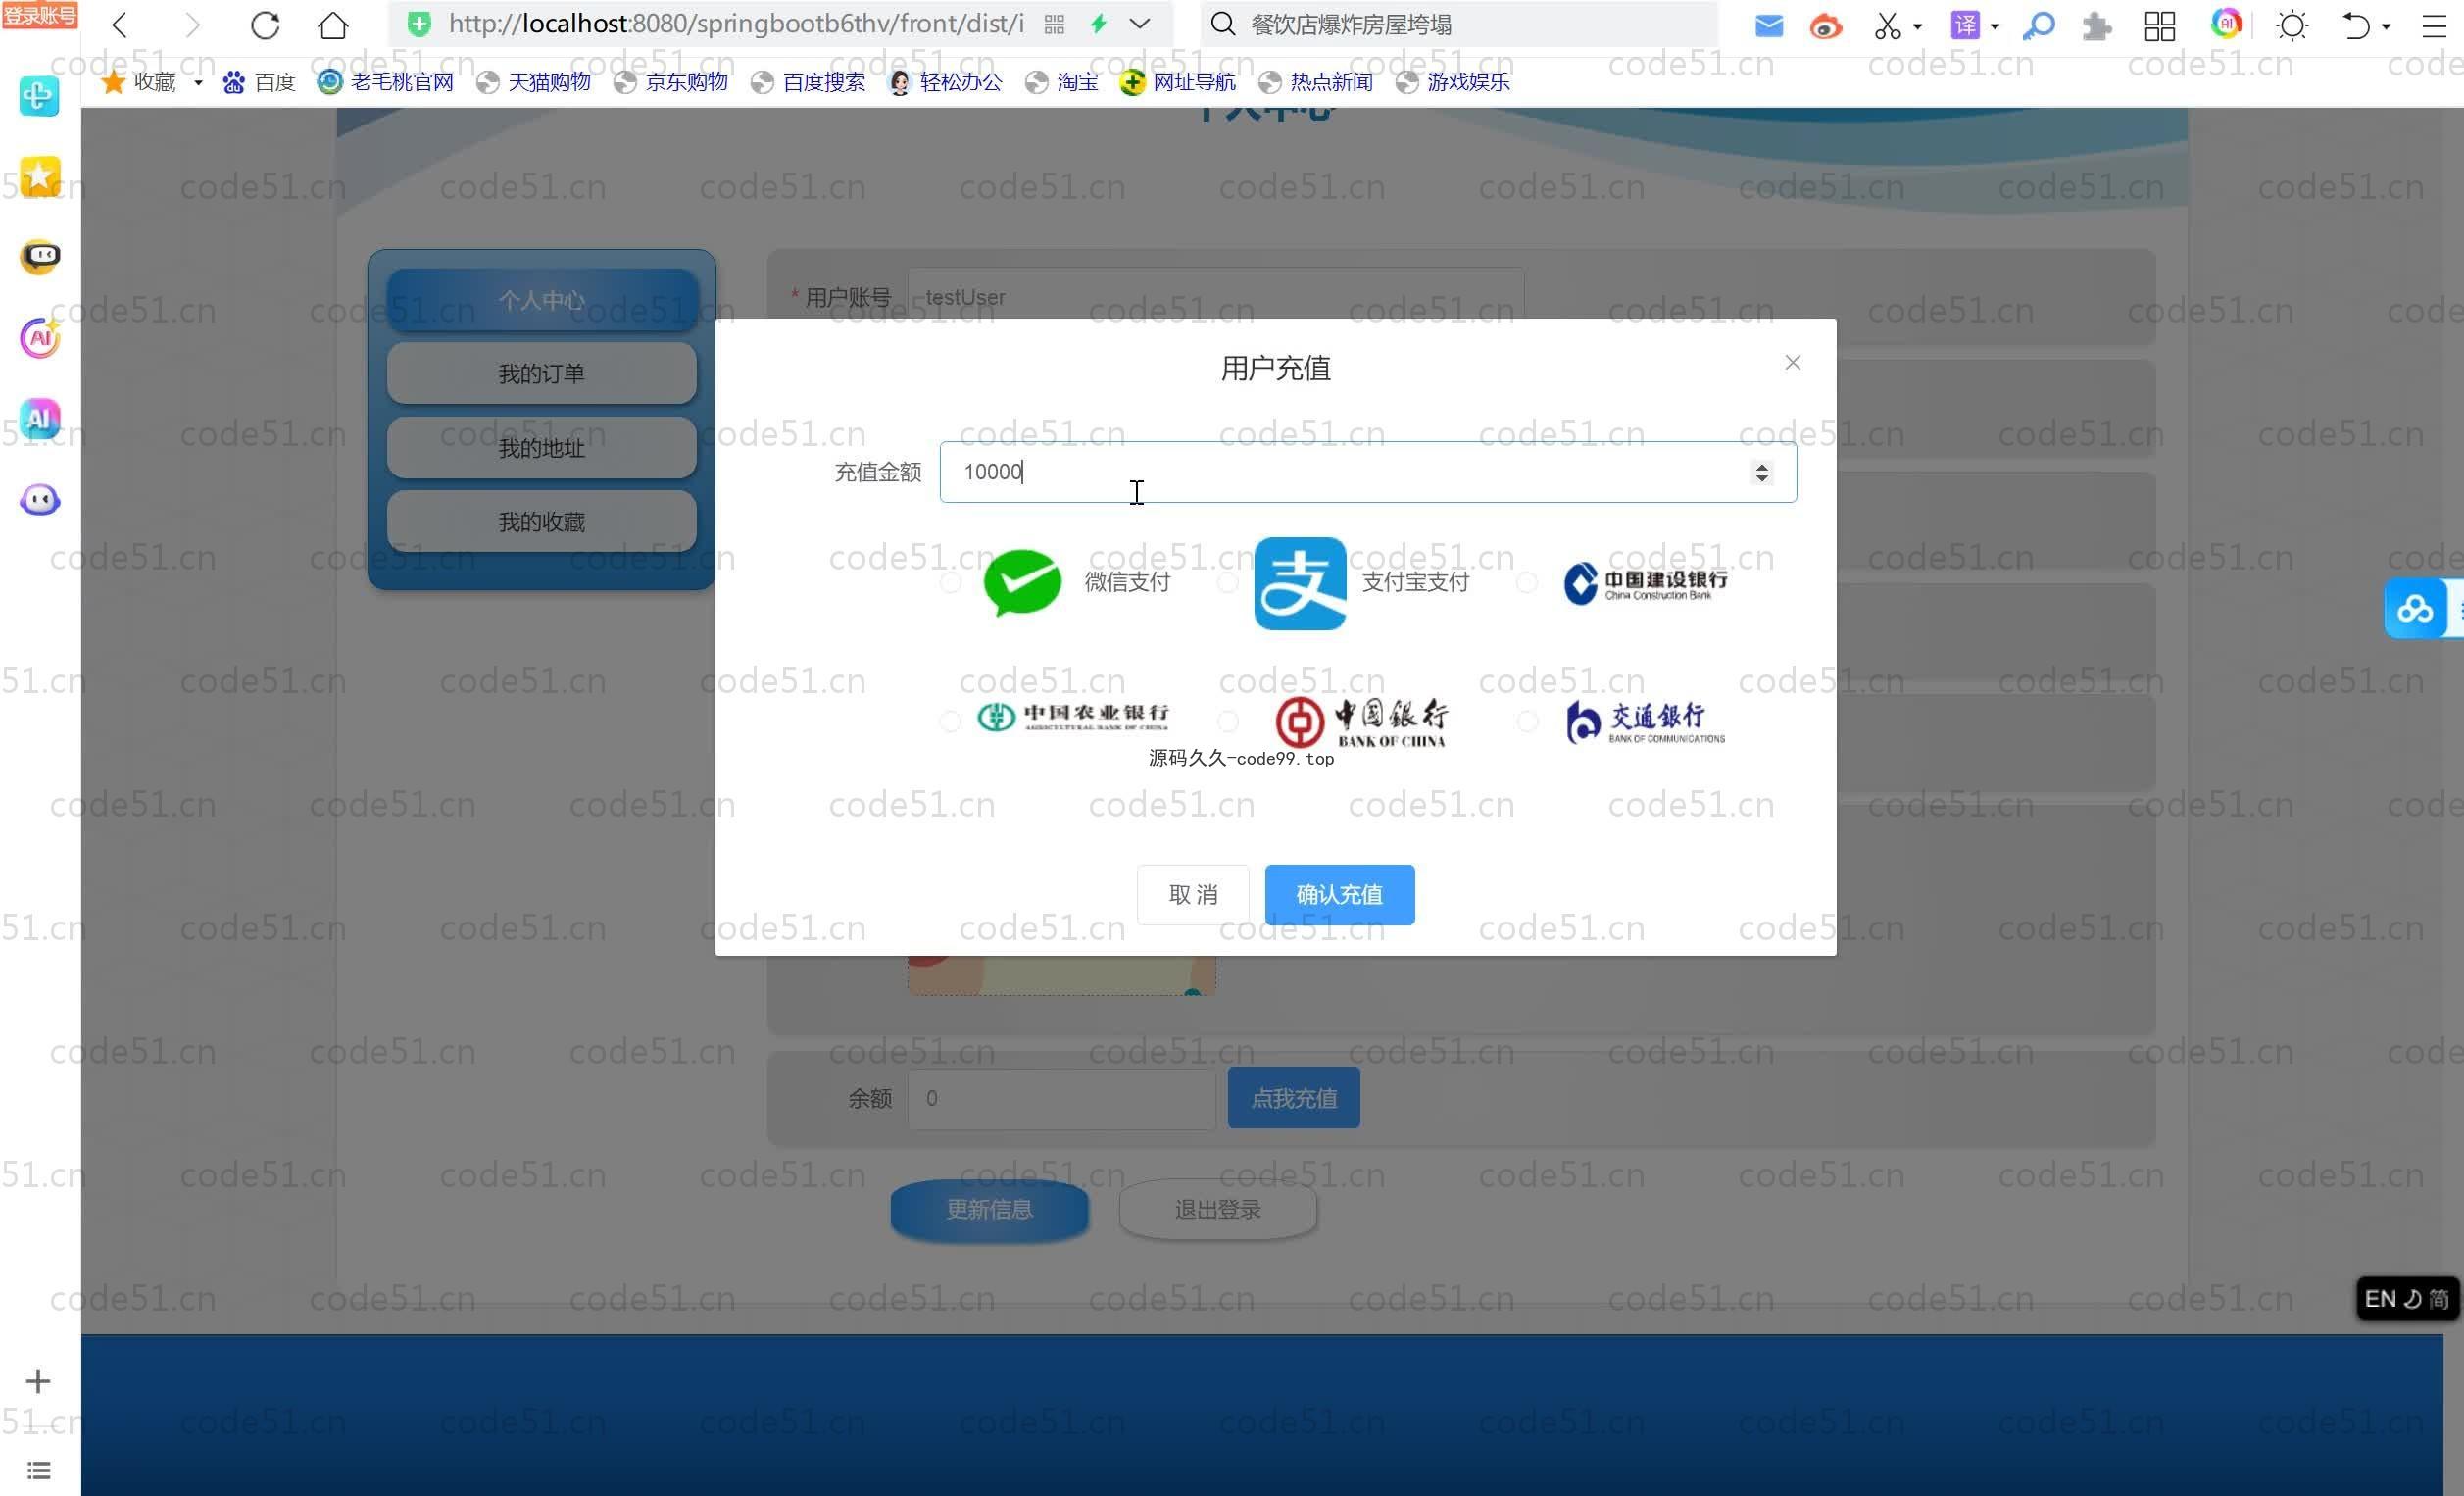Select the 中国建设银行 radio button
Screen dimensions: 2464x1496
[1526, 582]
